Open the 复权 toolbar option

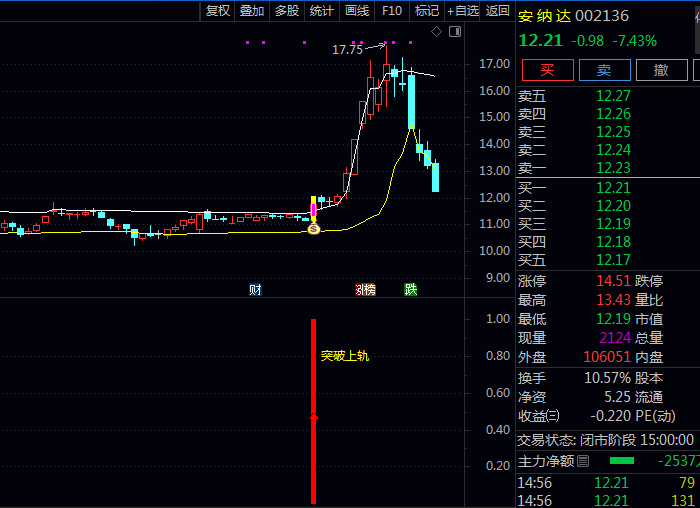coord(217,11)
